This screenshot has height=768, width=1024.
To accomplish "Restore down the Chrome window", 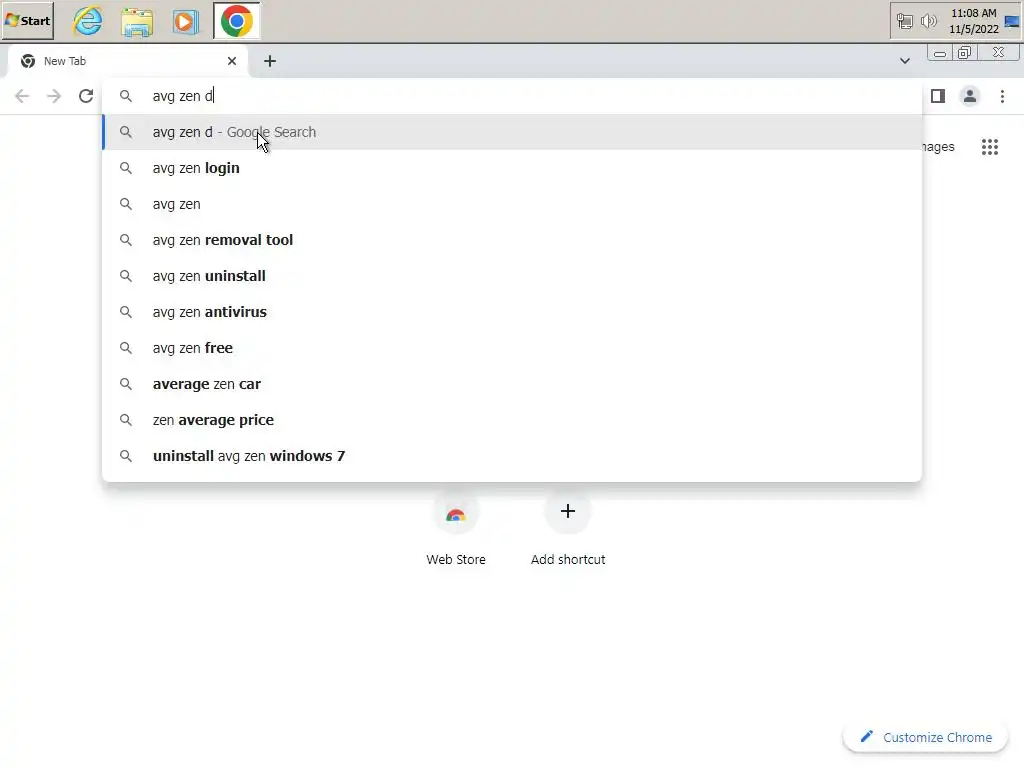I will pos(965,53).
